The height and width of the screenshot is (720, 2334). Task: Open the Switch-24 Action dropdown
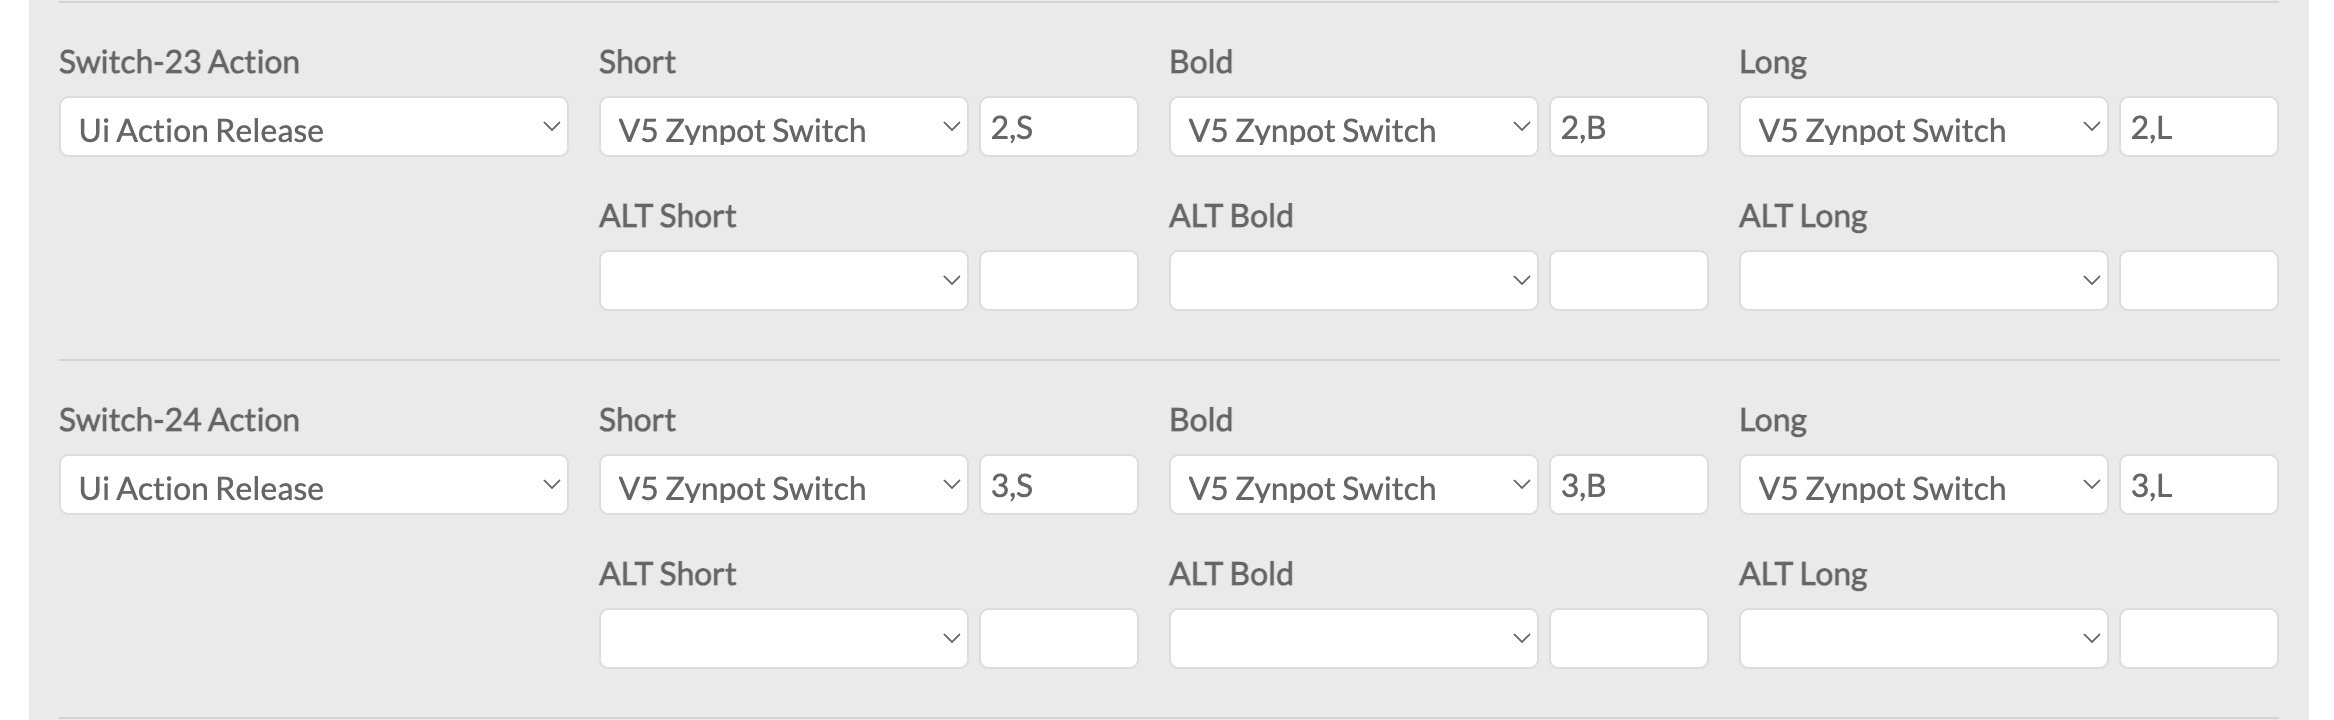313,485
